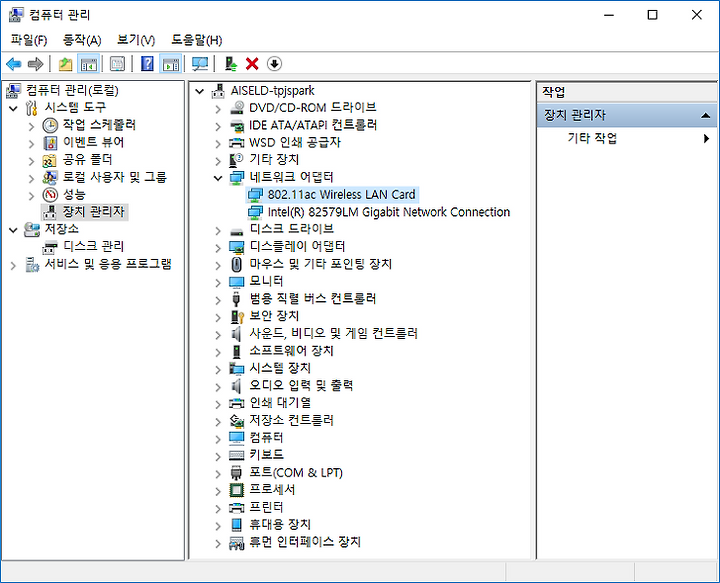
Task: Click the red X Uninstall device icon
Action: (252, 64)
